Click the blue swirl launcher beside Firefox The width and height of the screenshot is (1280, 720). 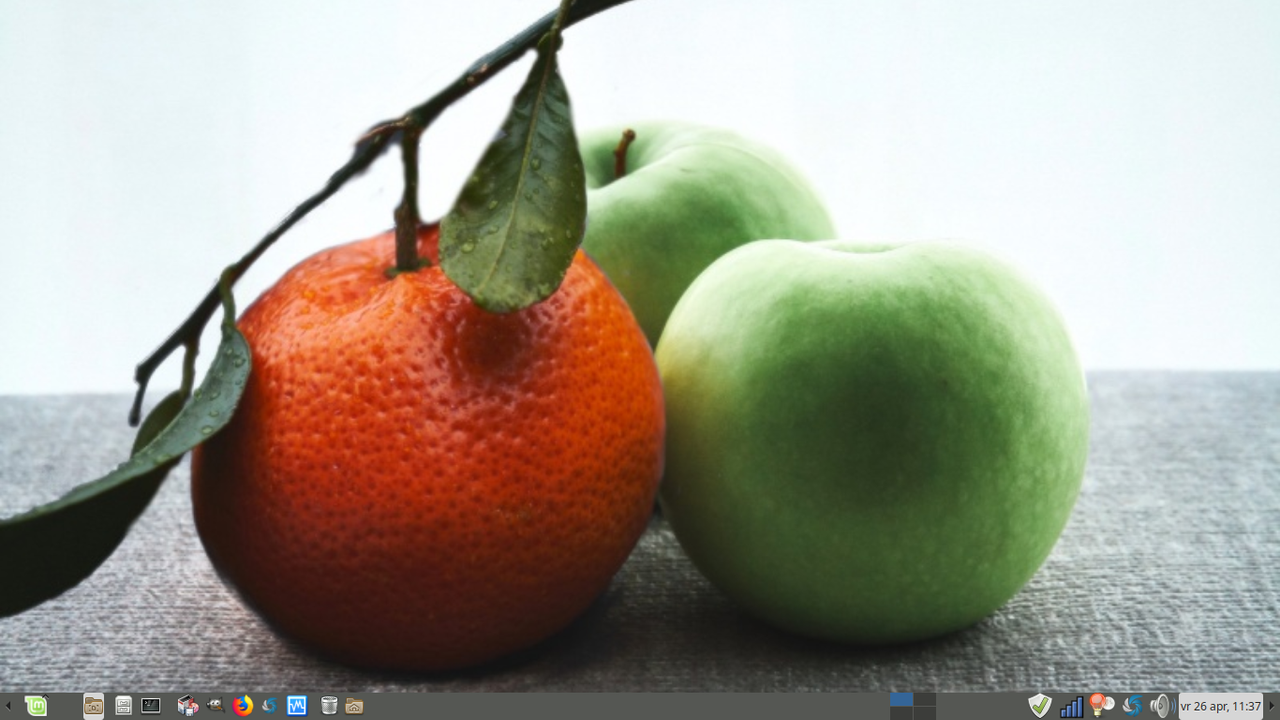pos(269,706)
